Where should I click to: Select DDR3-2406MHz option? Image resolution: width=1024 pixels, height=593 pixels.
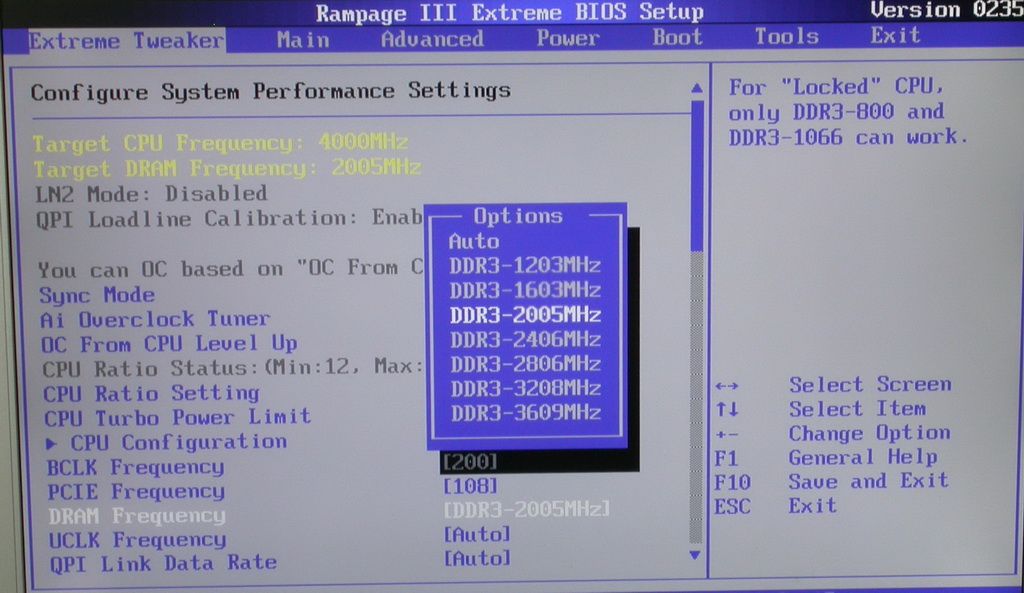point(526,340)
